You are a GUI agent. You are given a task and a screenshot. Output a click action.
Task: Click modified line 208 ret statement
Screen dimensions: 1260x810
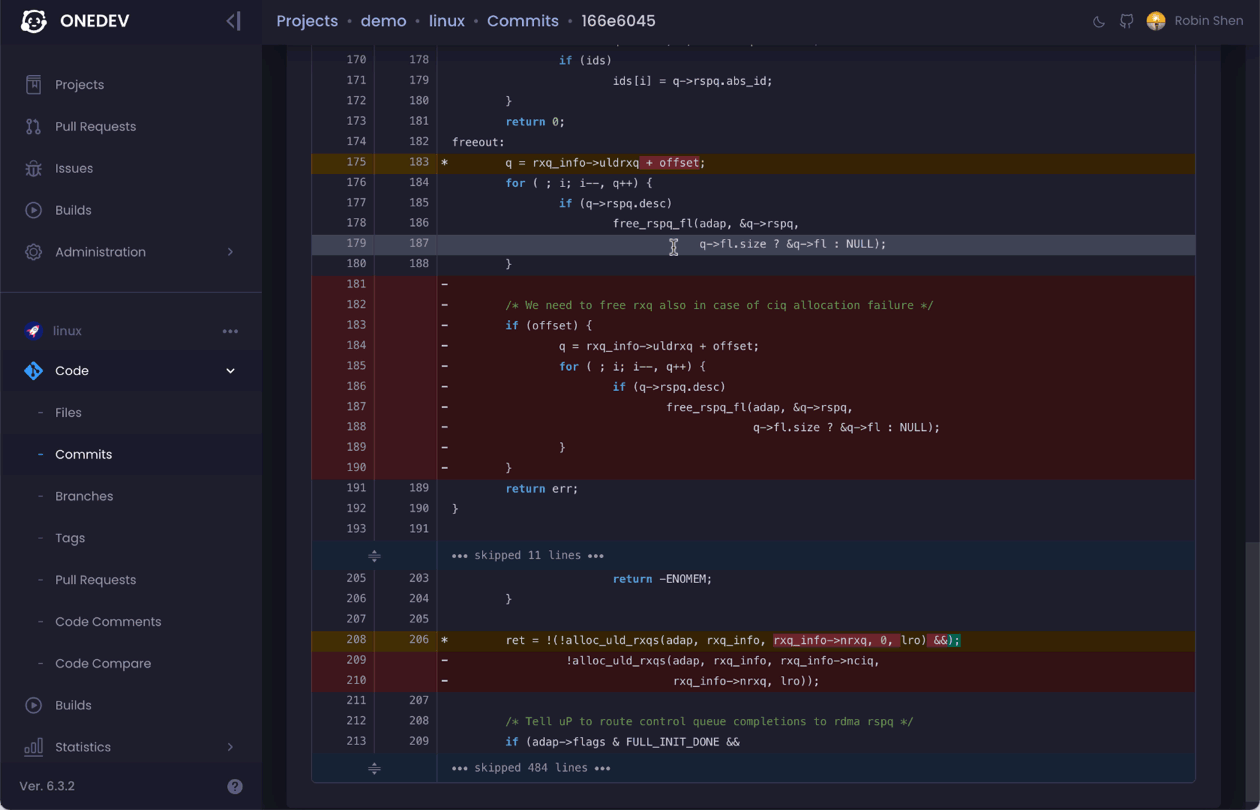[x=733, y=640]
